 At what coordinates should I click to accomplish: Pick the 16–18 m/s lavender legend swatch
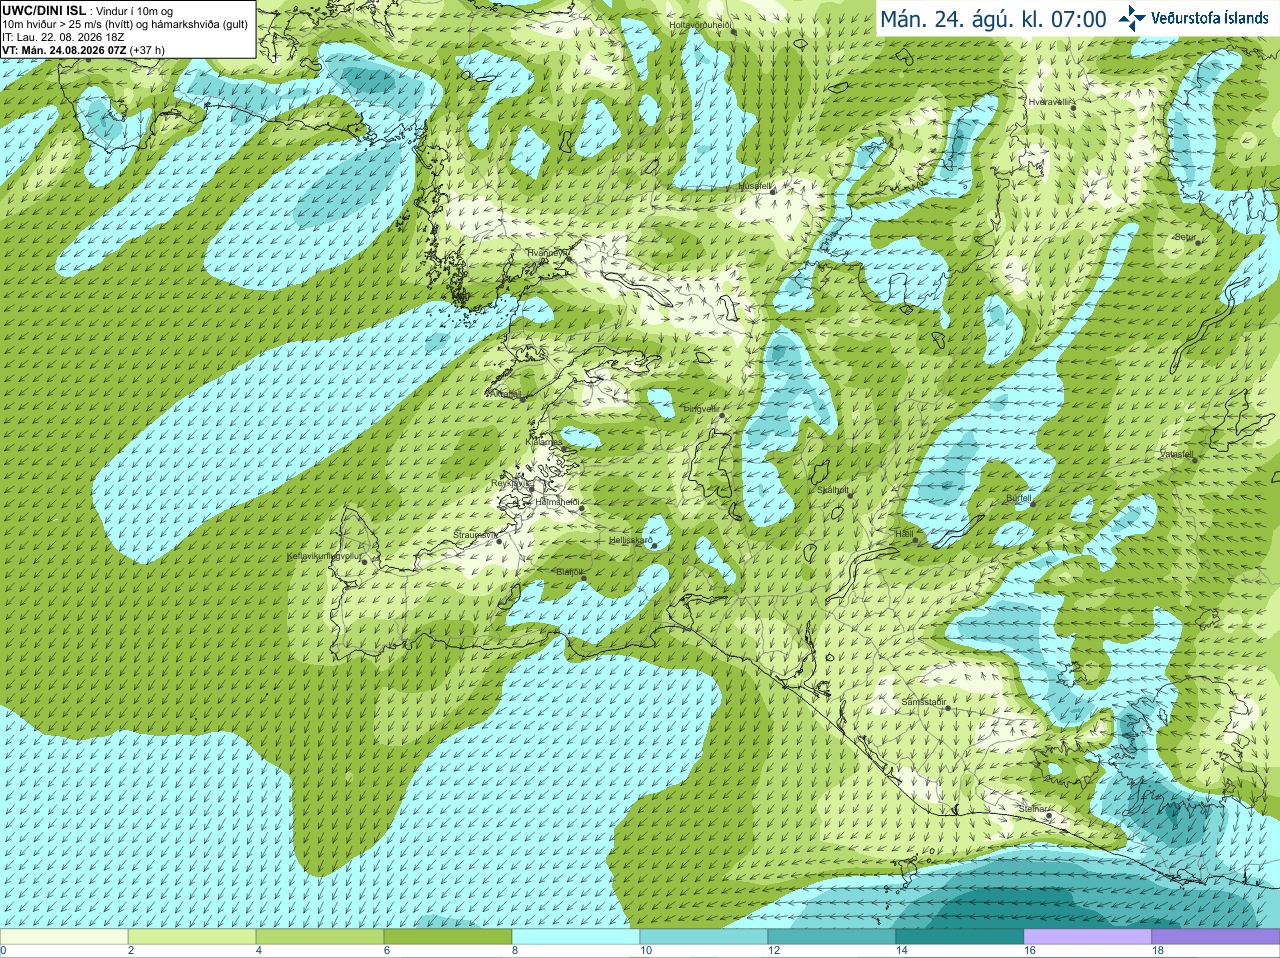[1088, 937]
